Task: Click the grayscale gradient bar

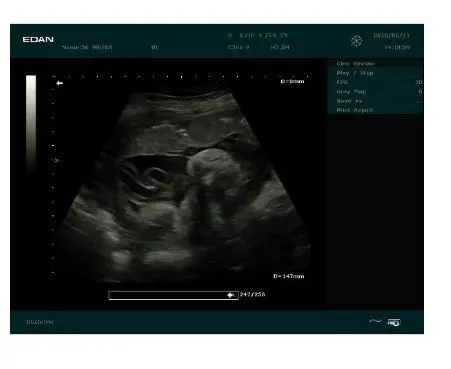Action: [31, 124]
